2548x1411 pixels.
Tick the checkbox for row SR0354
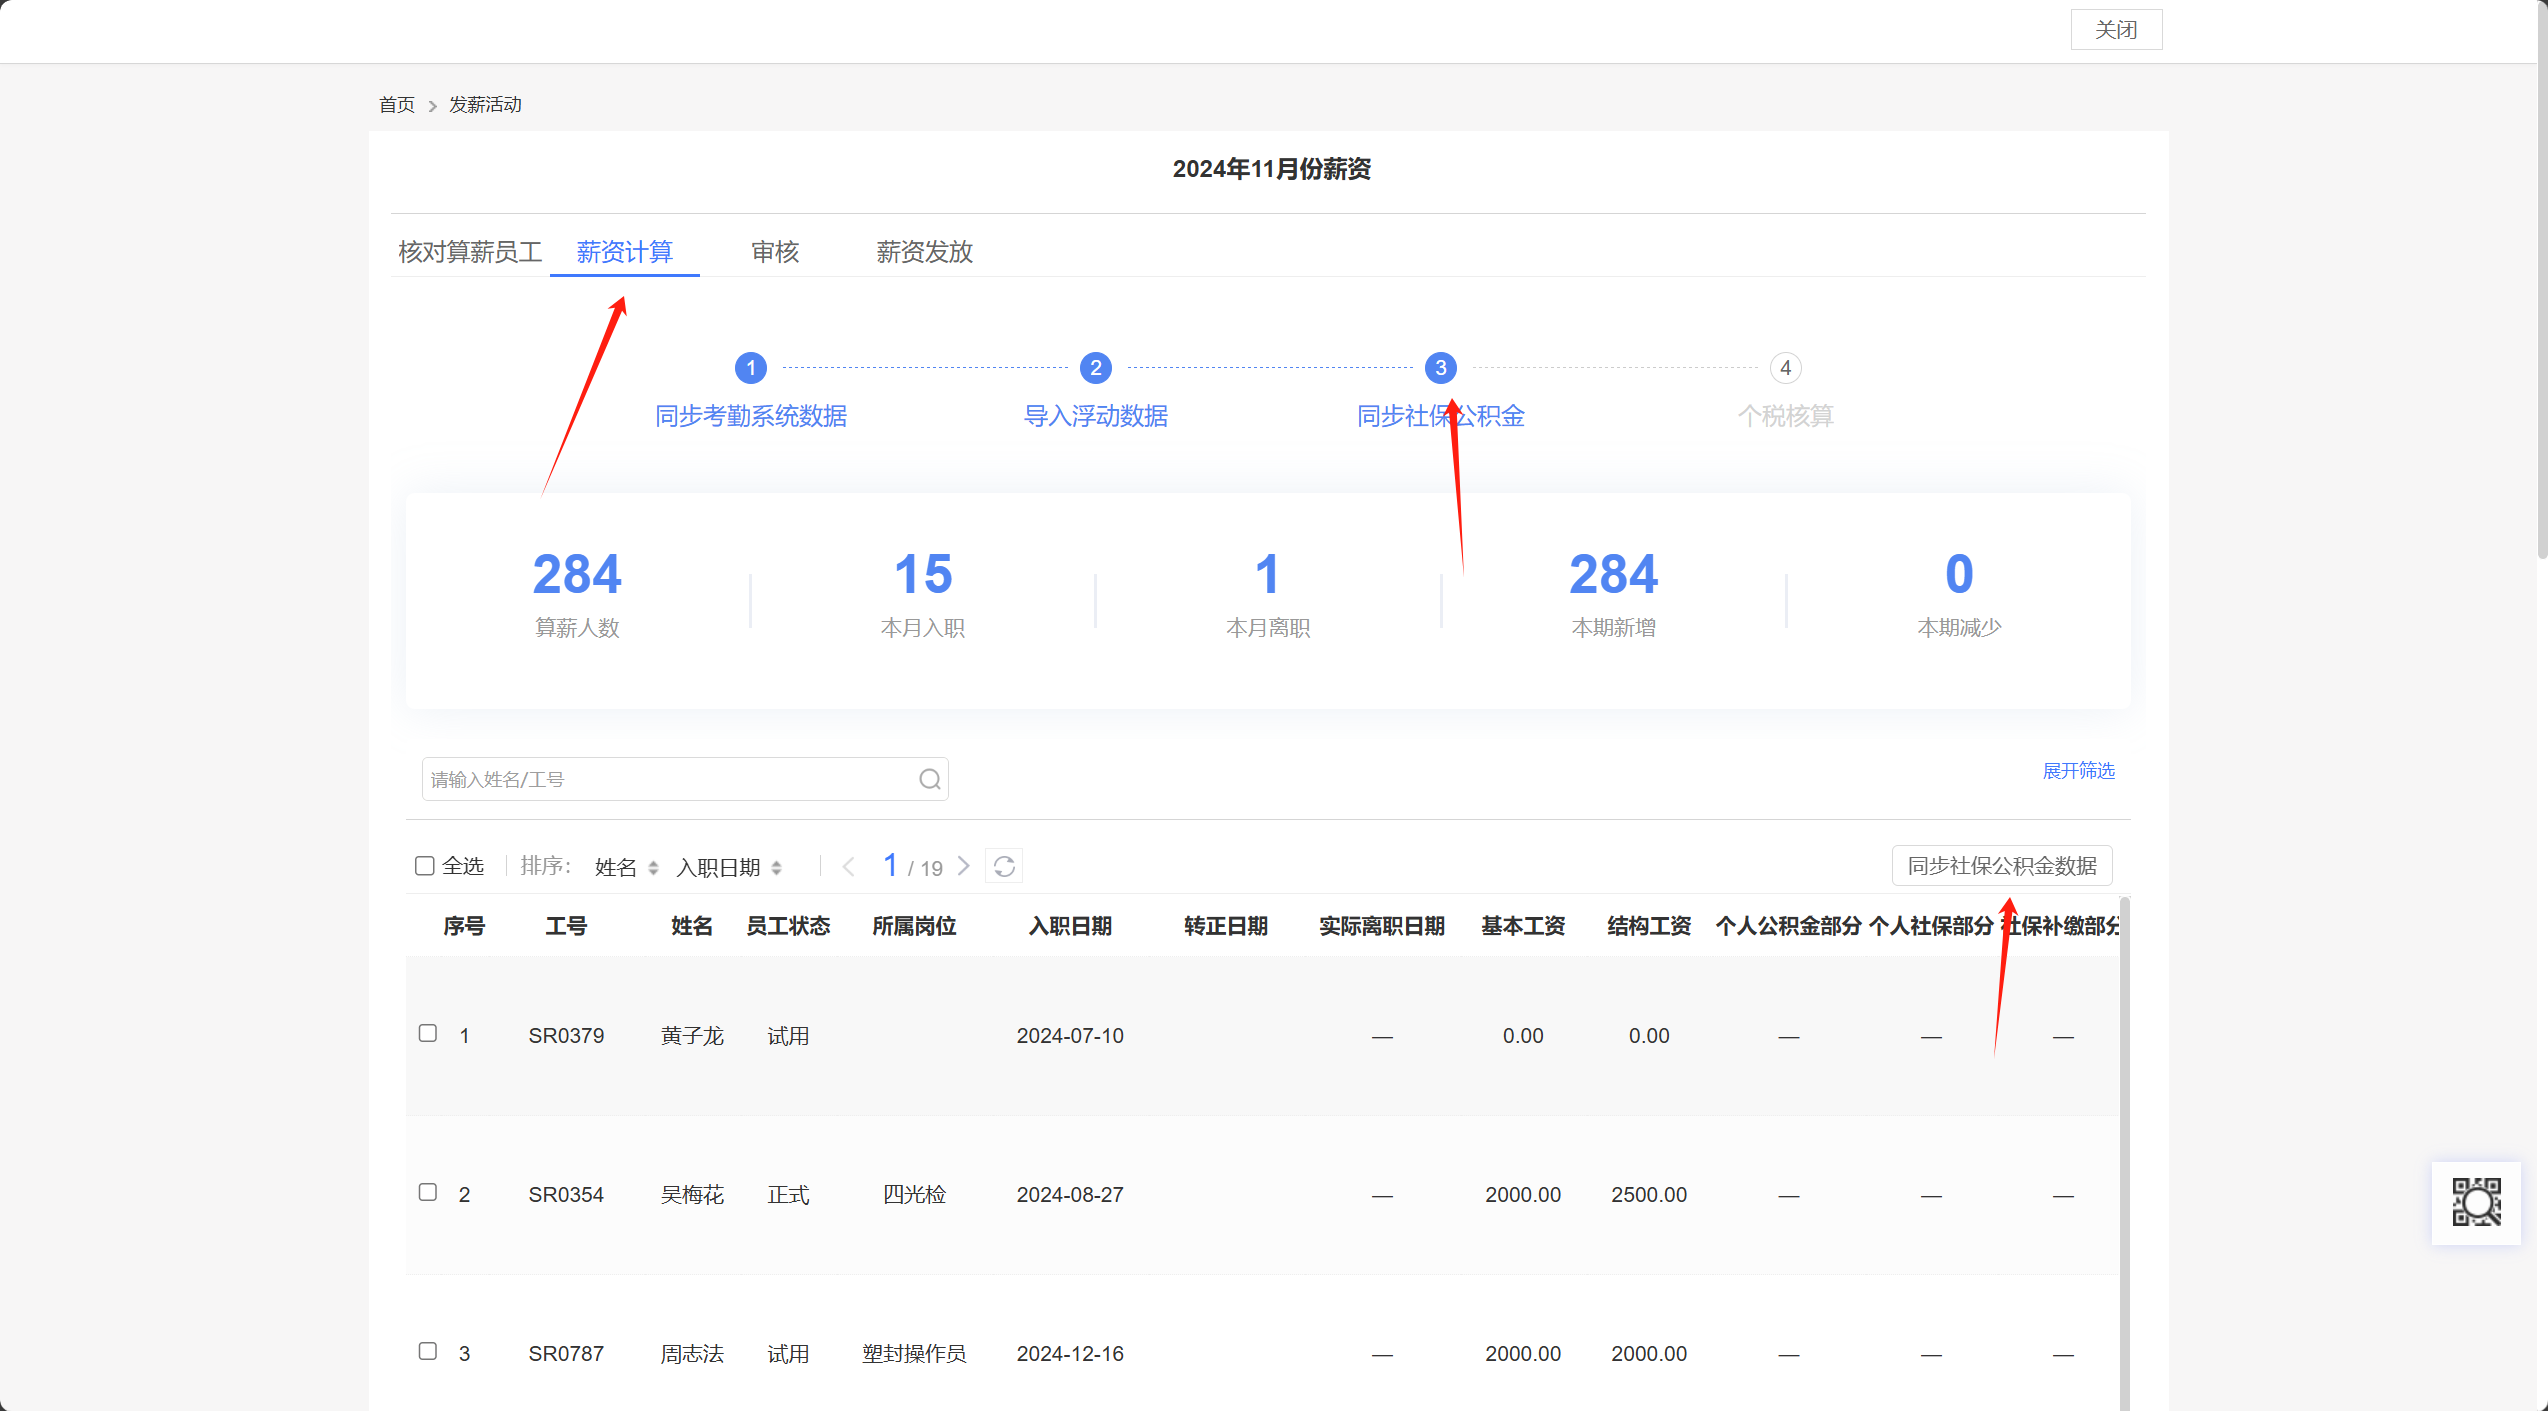point(428,1192)
